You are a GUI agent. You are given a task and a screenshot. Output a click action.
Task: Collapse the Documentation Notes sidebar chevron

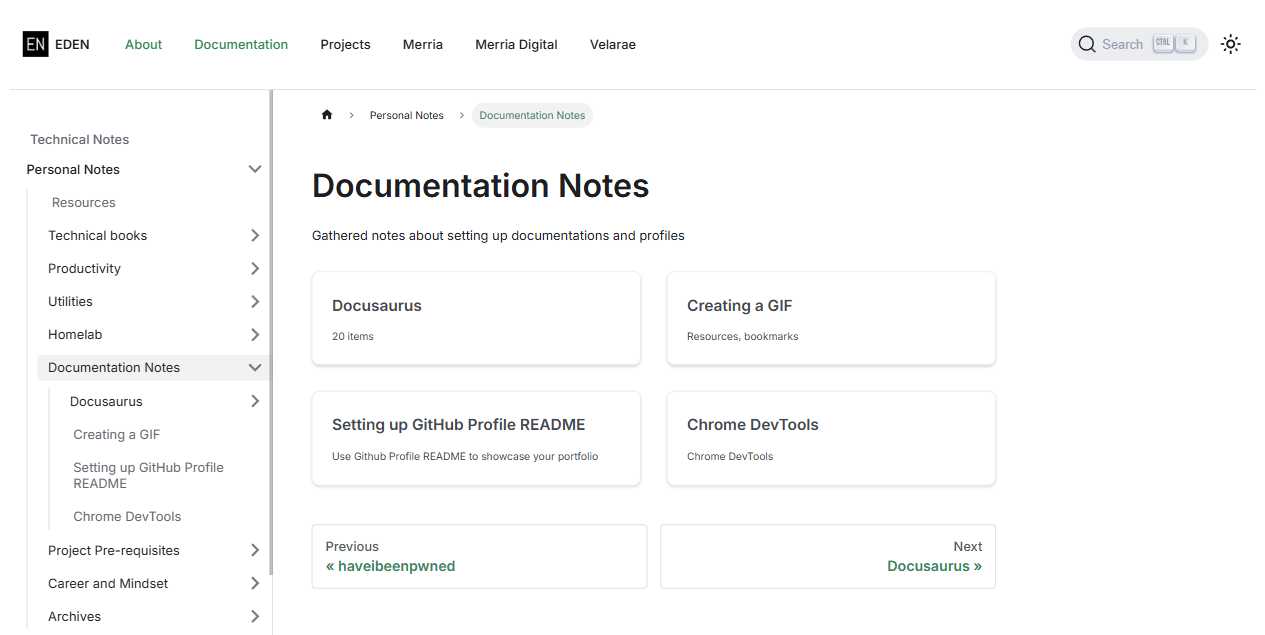pos(255,367)
